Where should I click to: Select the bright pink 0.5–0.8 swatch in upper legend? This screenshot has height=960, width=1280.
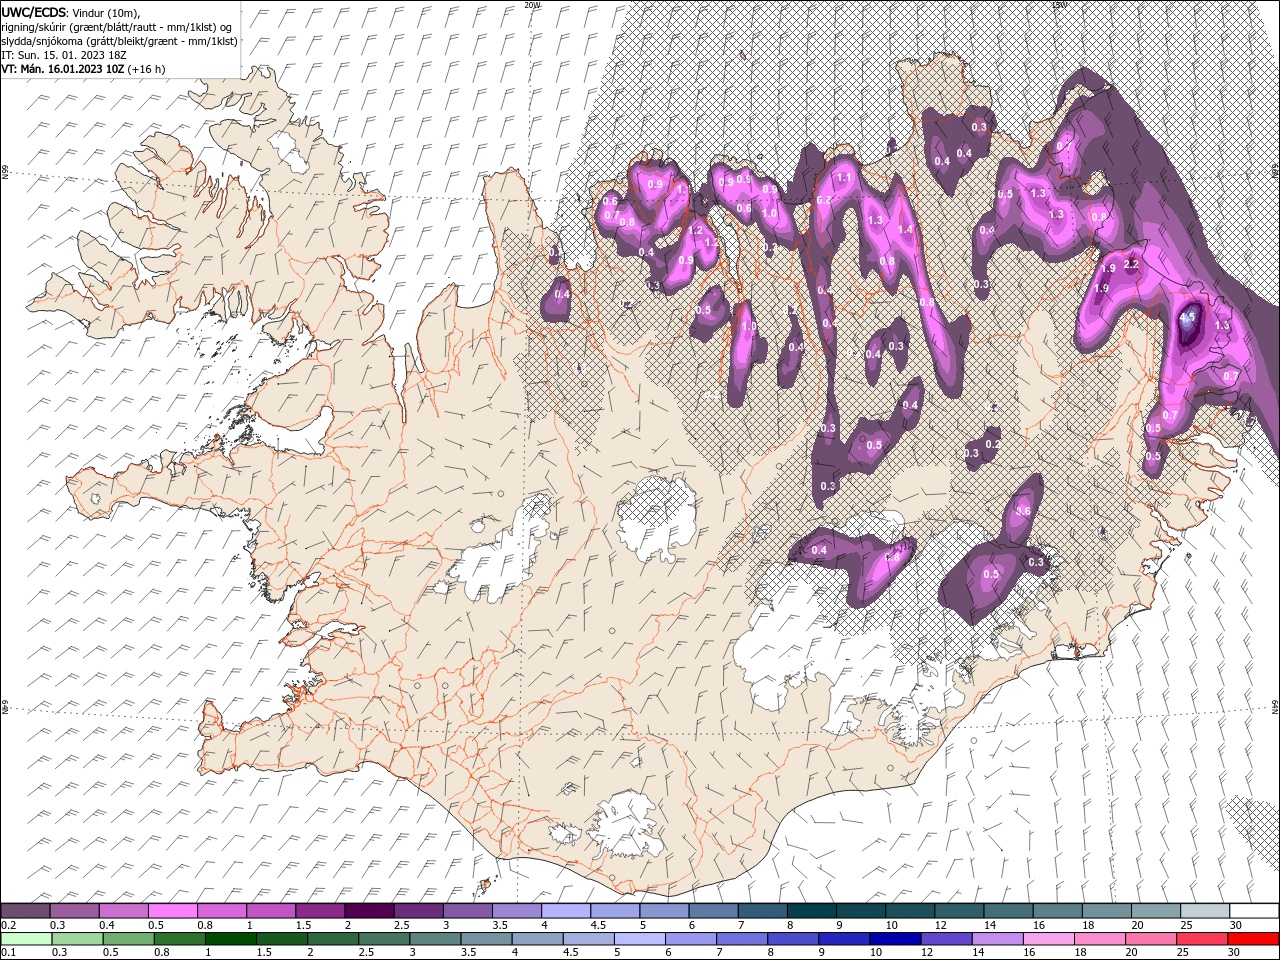click(x=172, y=911)
